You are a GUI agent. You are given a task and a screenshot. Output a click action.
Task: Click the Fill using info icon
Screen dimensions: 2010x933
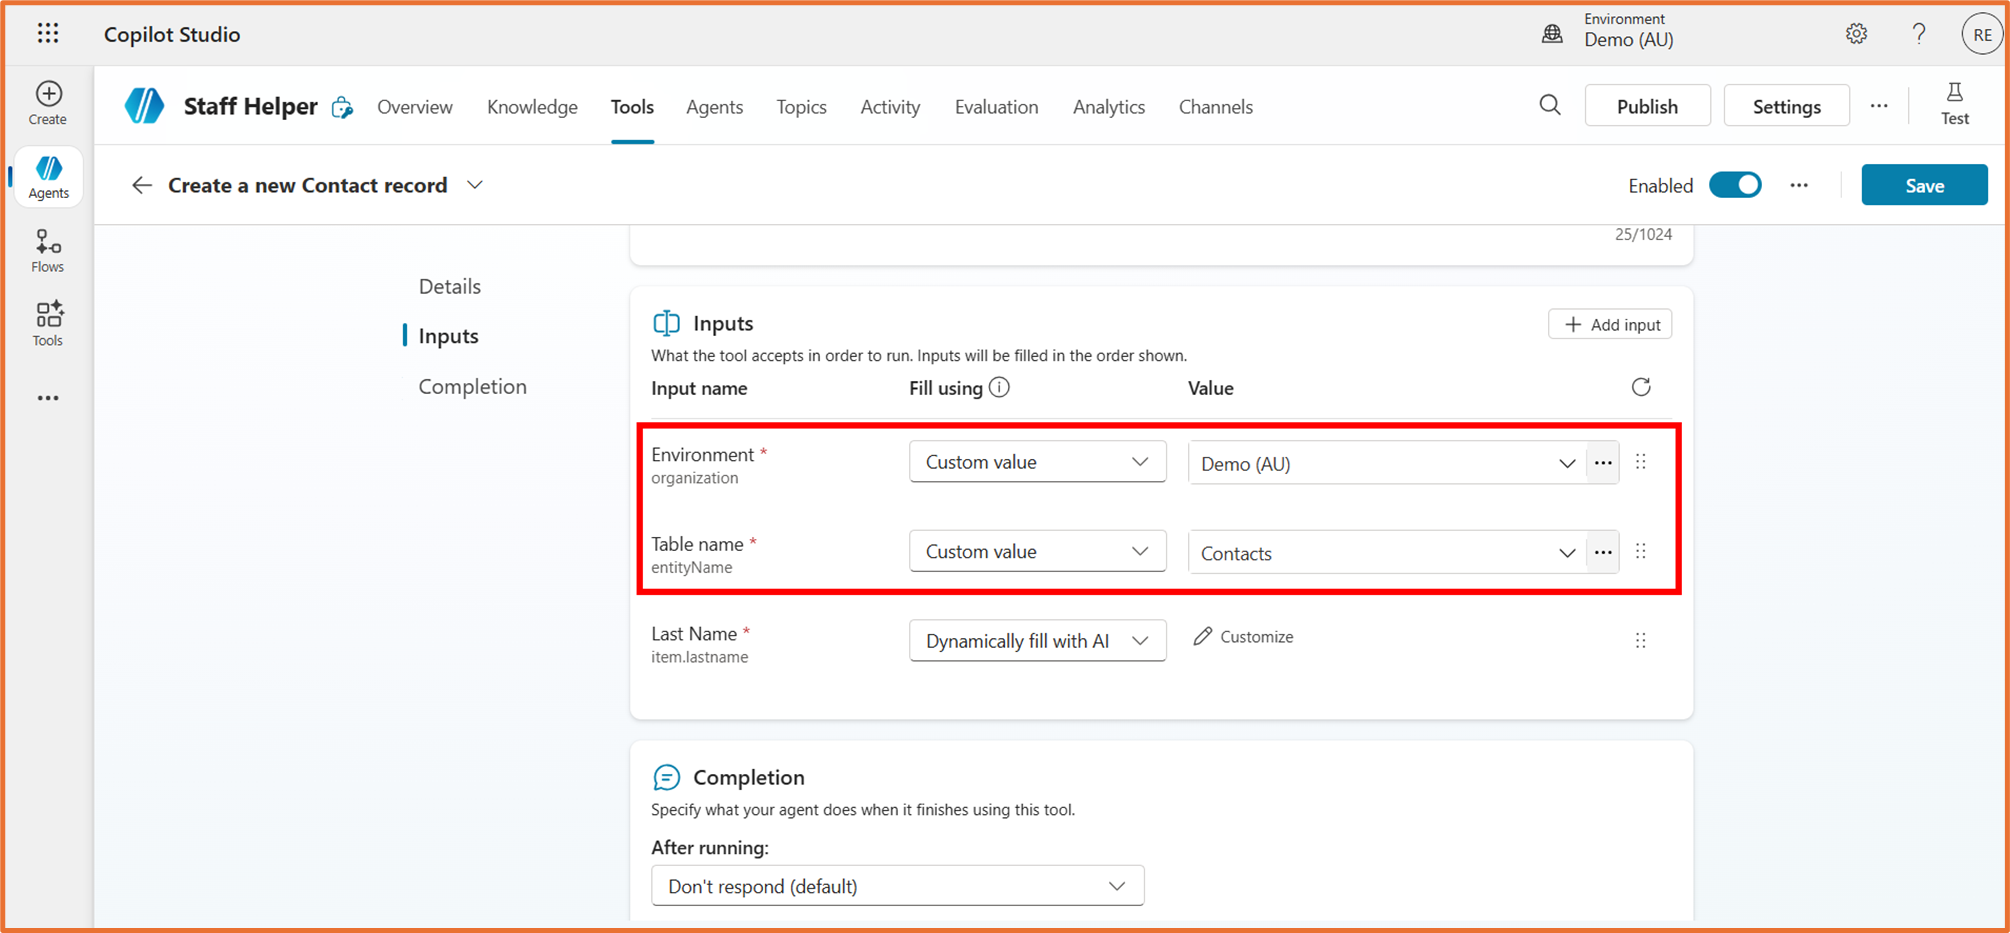(999, 388)
